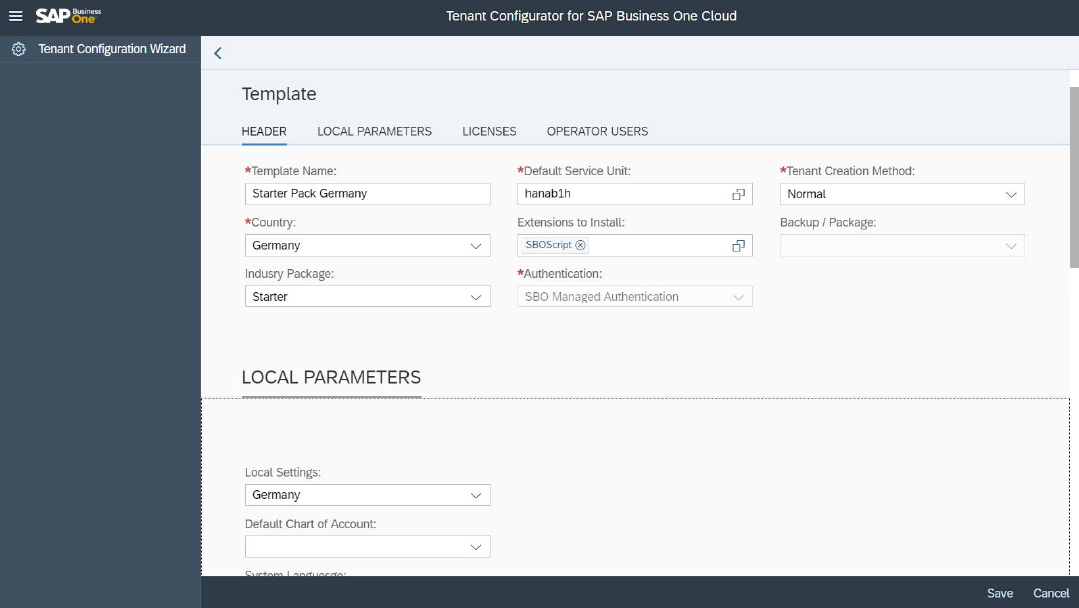Remove the SBOScript extension token

coord(581,245)
